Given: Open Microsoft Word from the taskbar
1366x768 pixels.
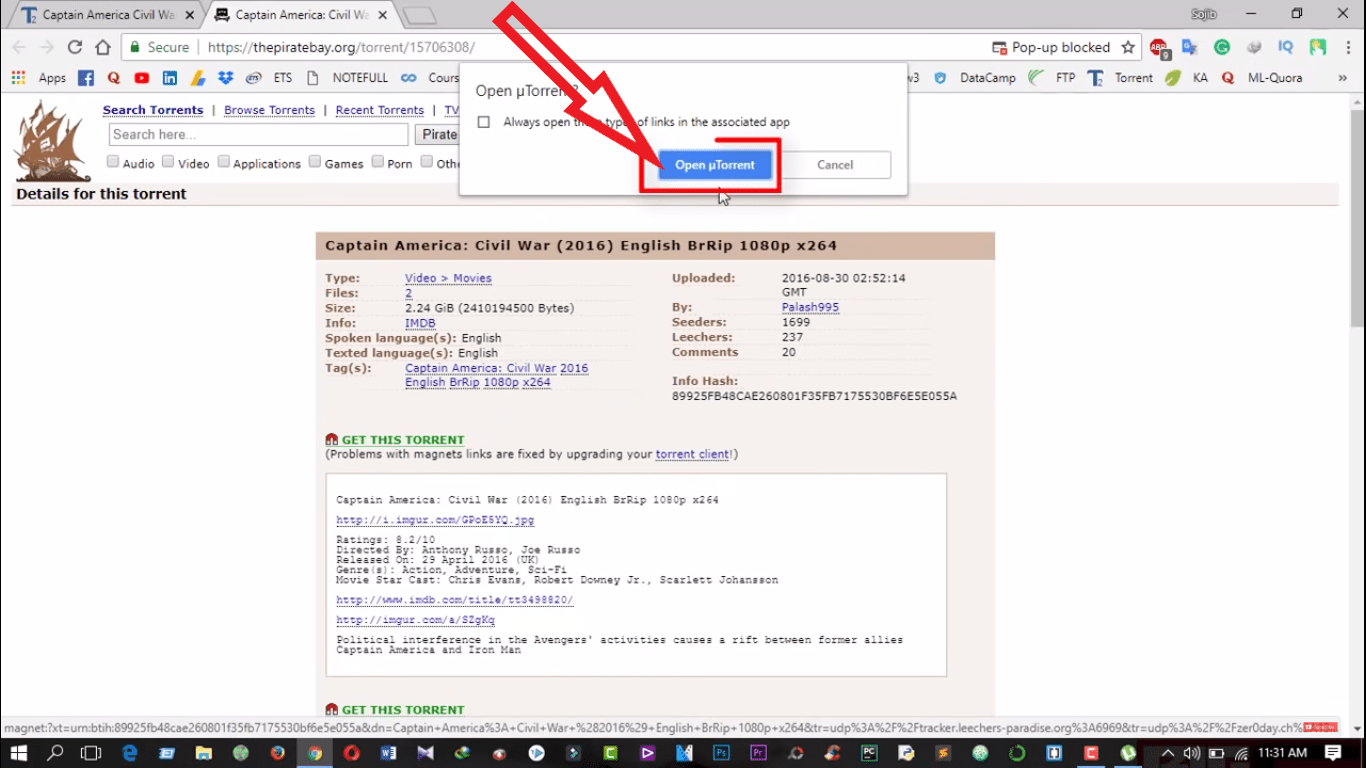Looking at the screenshot, I should 389,753.
